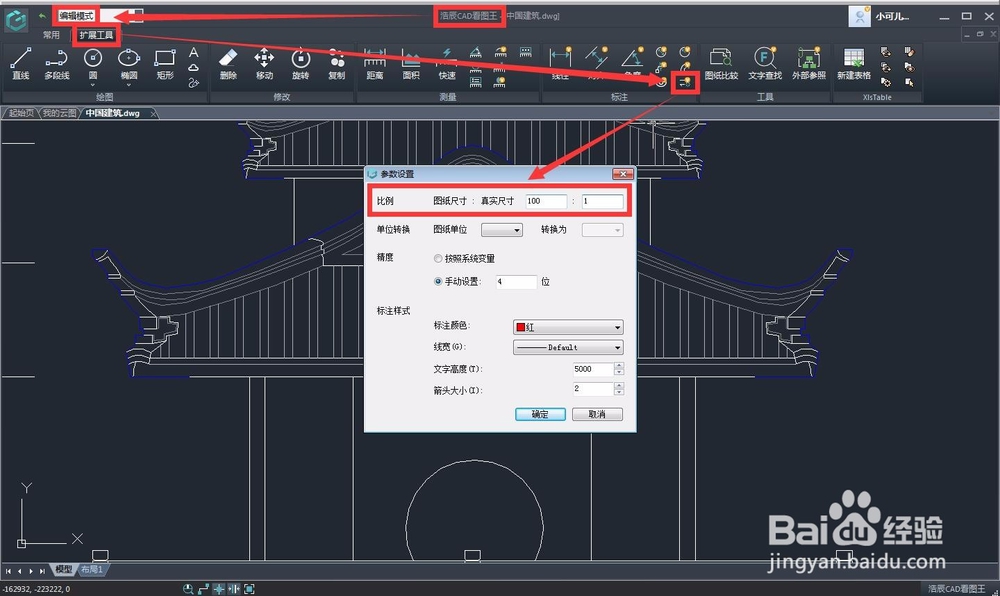Screen dimensions: 1000x596
Task: Jump to first layout tab arrow
Action: pos(8,571)
